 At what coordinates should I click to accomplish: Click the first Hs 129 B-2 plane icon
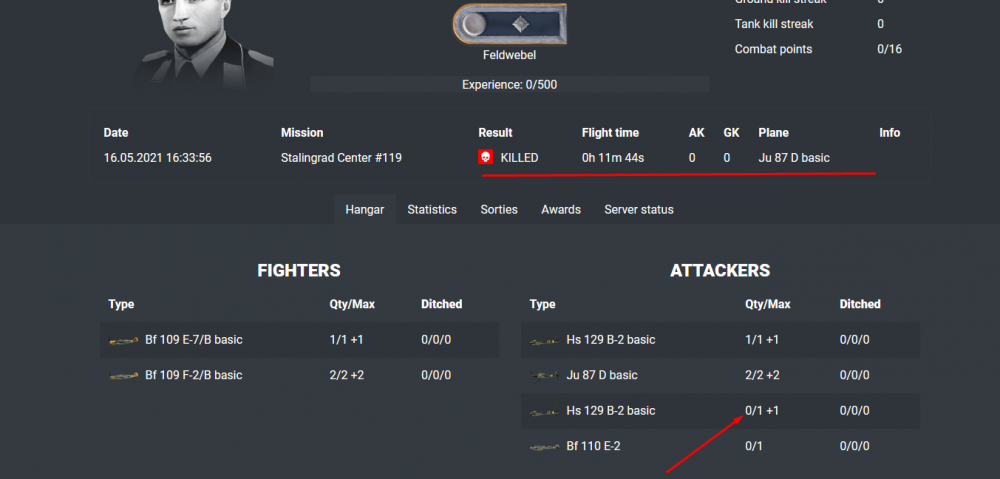pyautogui.click(x=544, y=340)
